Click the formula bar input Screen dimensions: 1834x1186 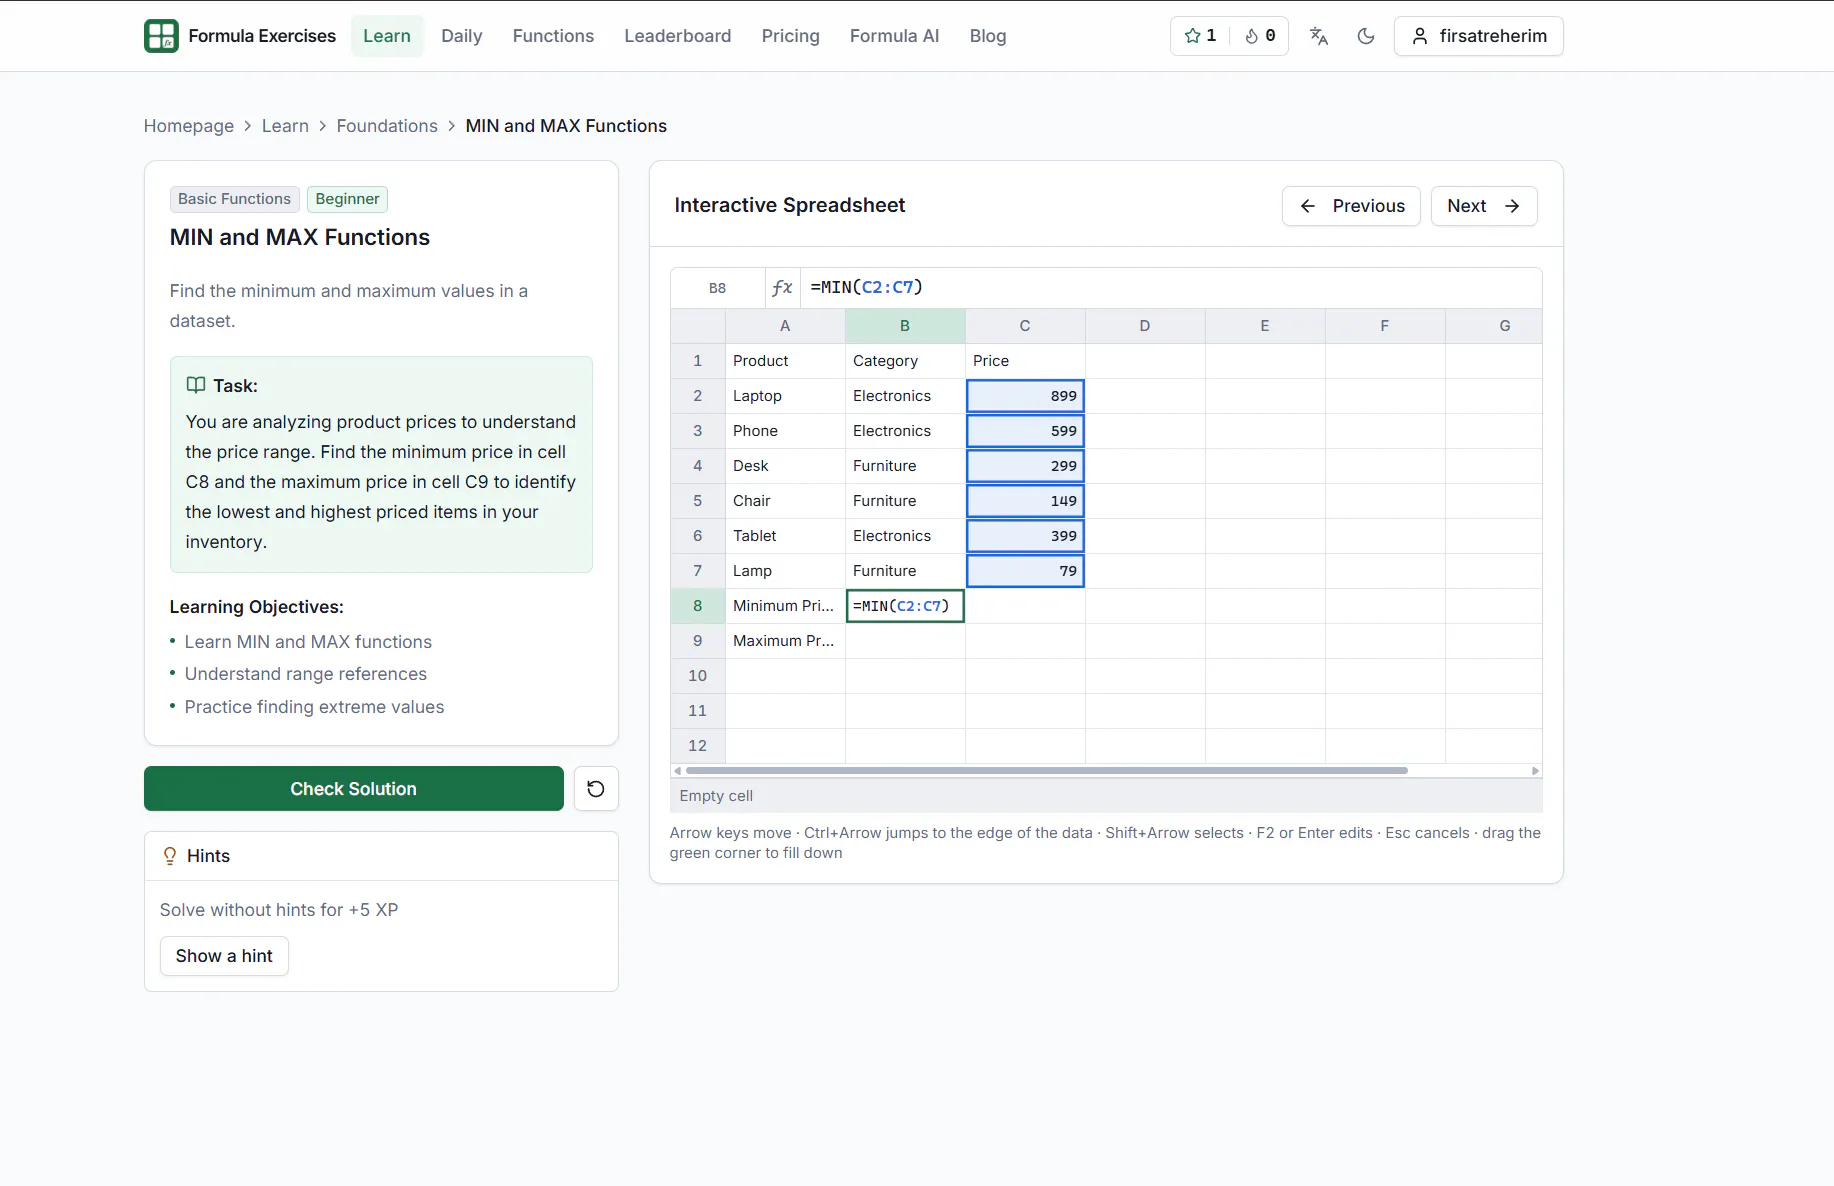tap(1170, 288)
